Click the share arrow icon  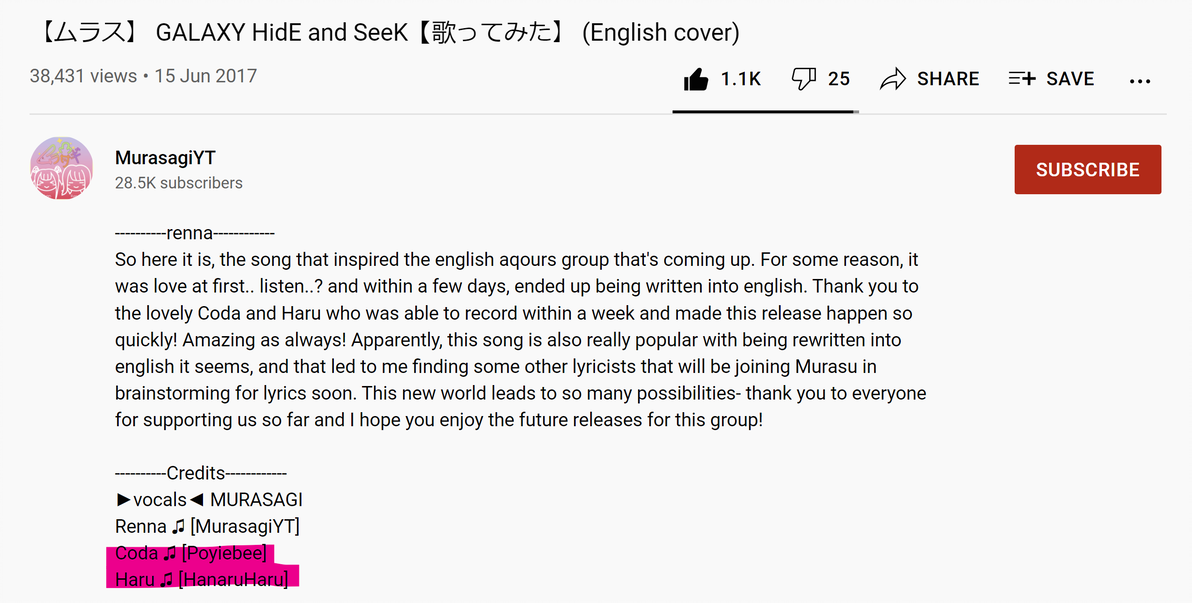[x=892, y=79]
